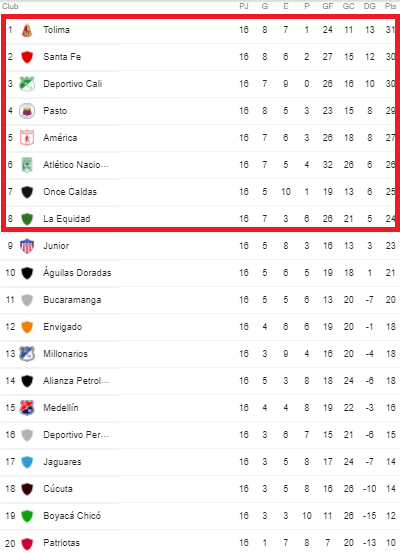Click the Atlético Nacional crest icon
The height and width of the screenshot is (553, 400).
(27, 165)
